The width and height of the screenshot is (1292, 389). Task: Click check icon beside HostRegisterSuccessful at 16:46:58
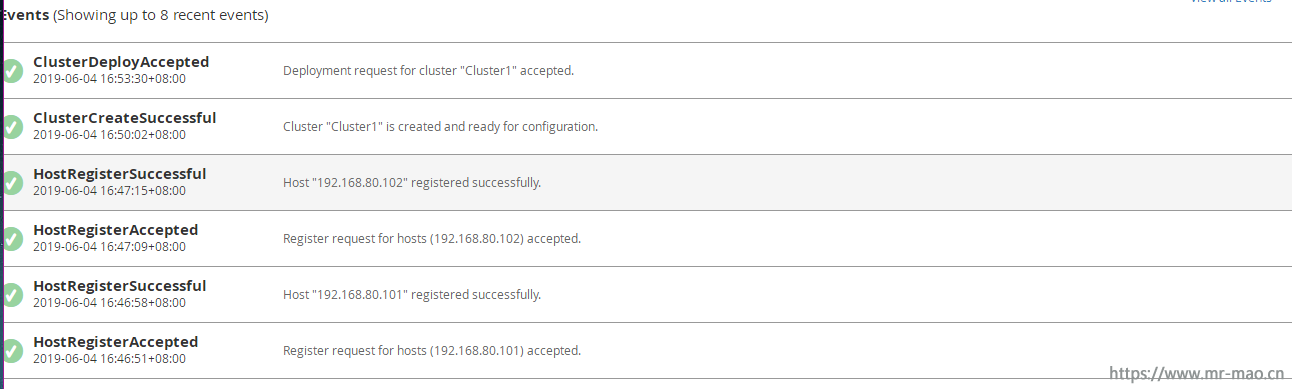(x=12, y=295)
